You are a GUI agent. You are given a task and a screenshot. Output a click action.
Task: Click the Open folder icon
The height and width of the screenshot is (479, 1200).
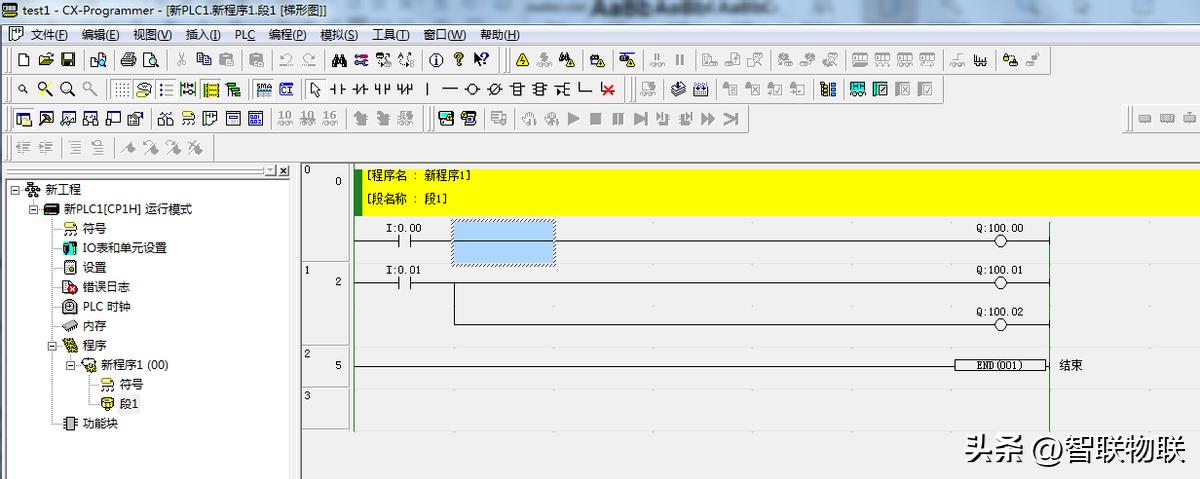(46, 60)
